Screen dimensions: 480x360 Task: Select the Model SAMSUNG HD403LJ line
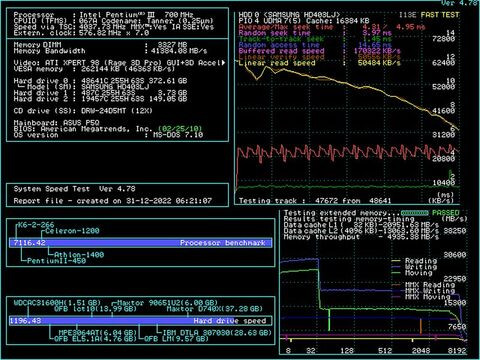point(84,87)
